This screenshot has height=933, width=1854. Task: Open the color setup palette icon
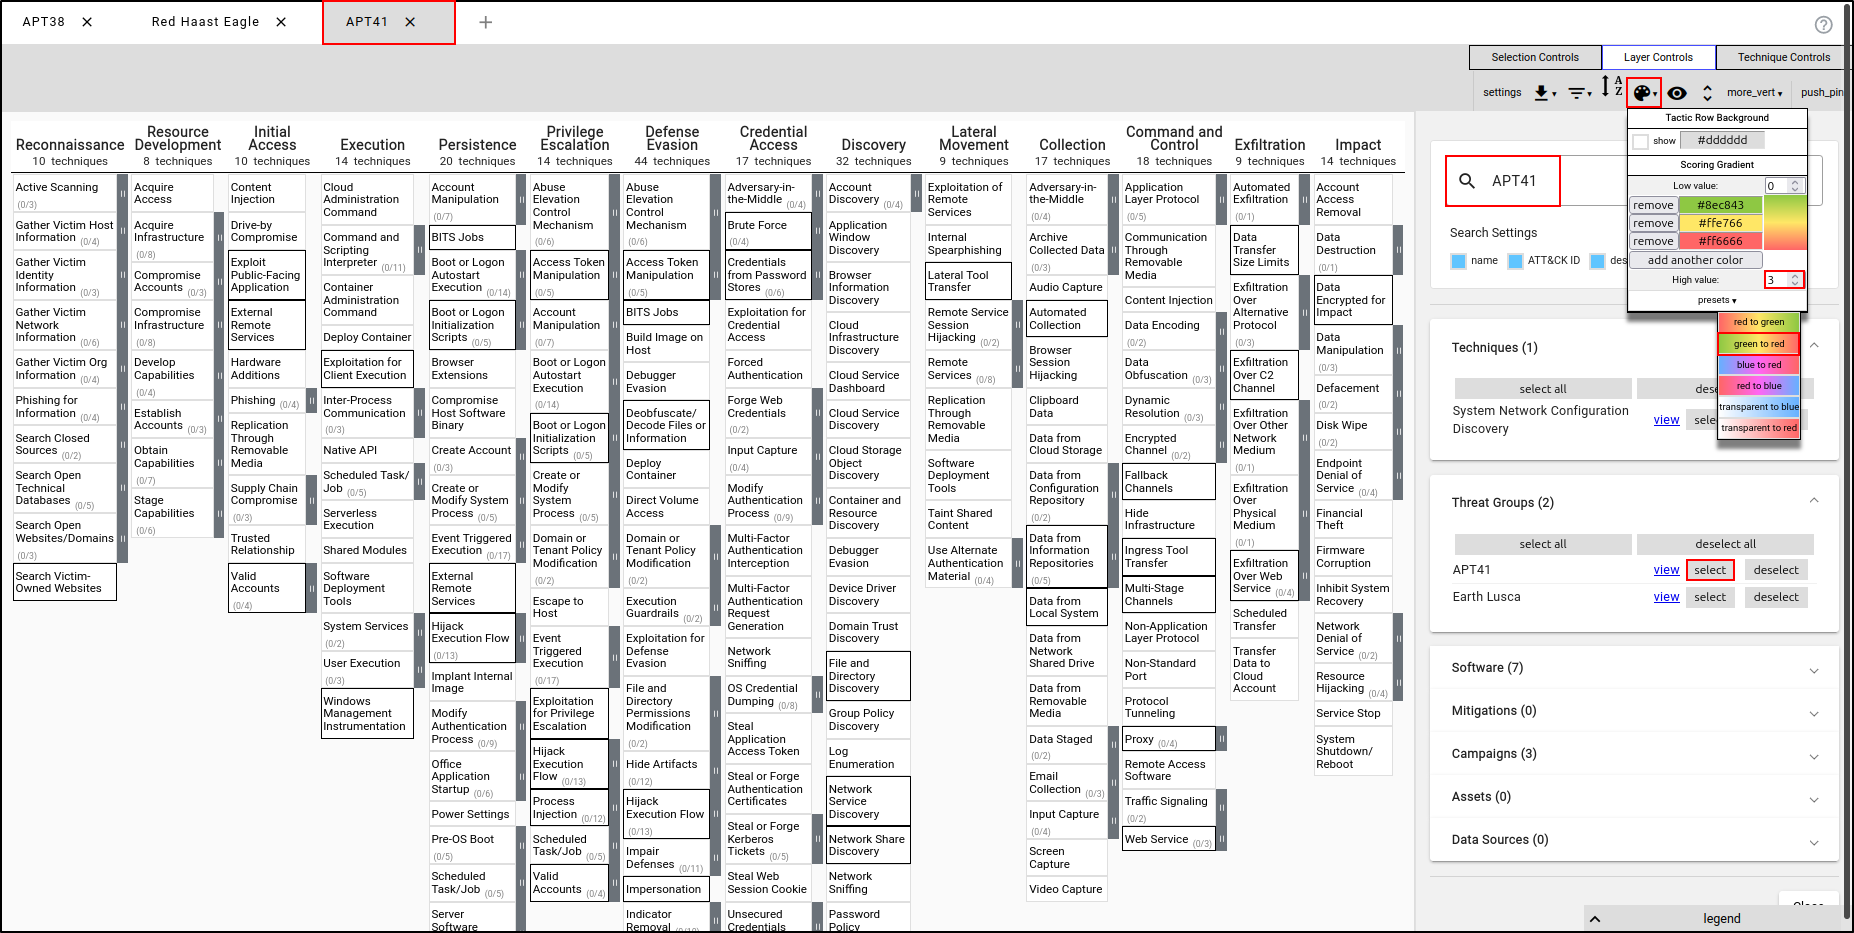click(x=1644, y=93)
